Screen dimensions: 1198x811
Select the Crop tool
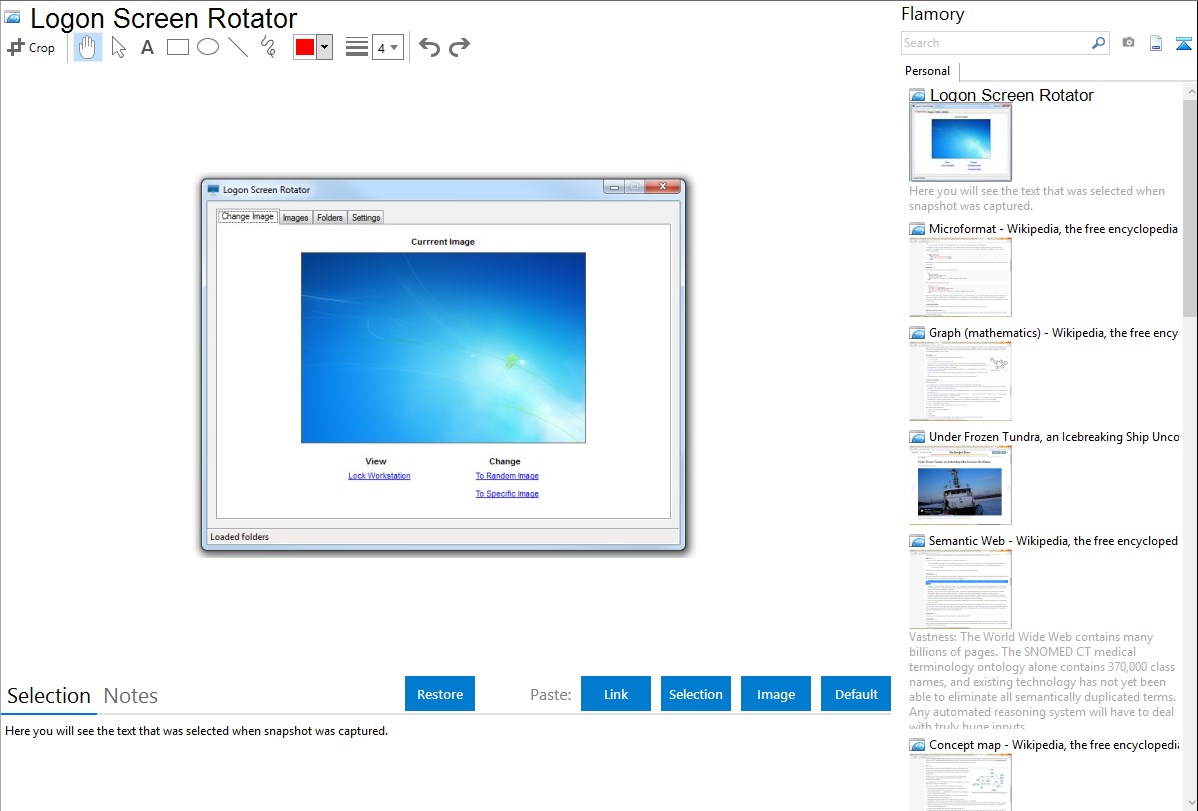pyautogui.click(x=31, y=47)
